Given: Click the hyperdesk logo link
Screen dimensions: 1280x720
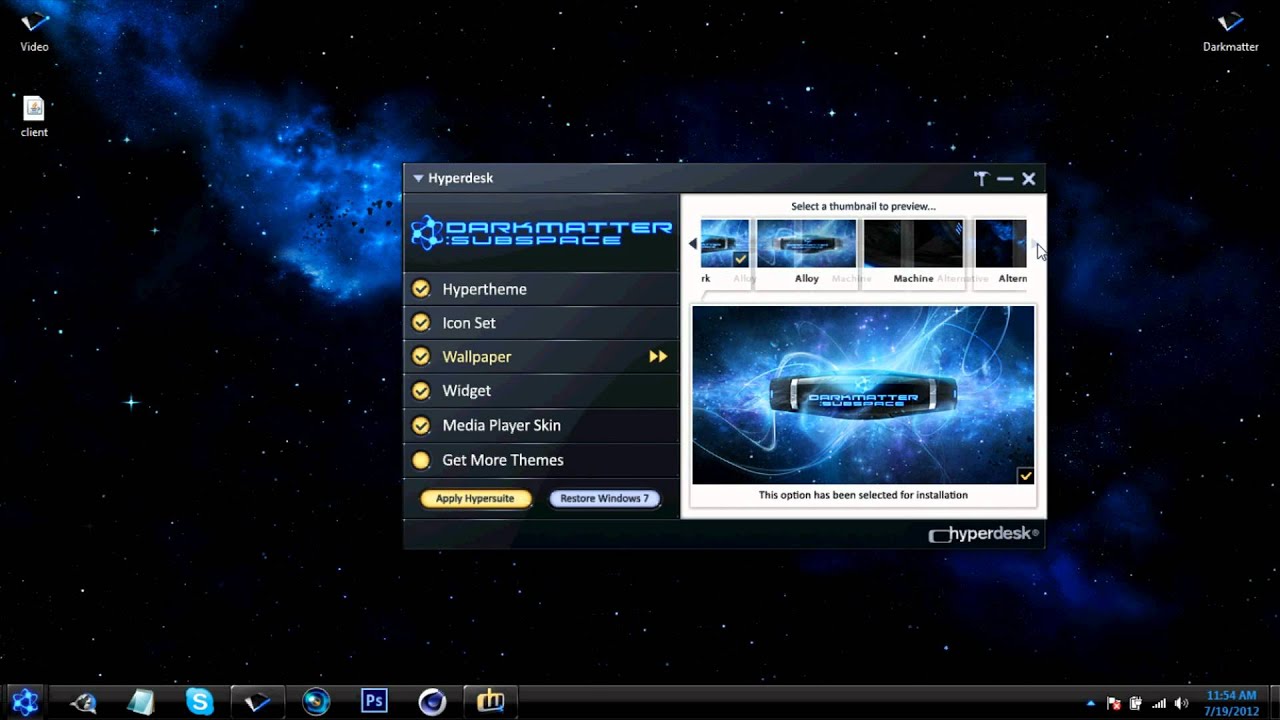Looking at the screenshot, I should [x=984, y=534].
